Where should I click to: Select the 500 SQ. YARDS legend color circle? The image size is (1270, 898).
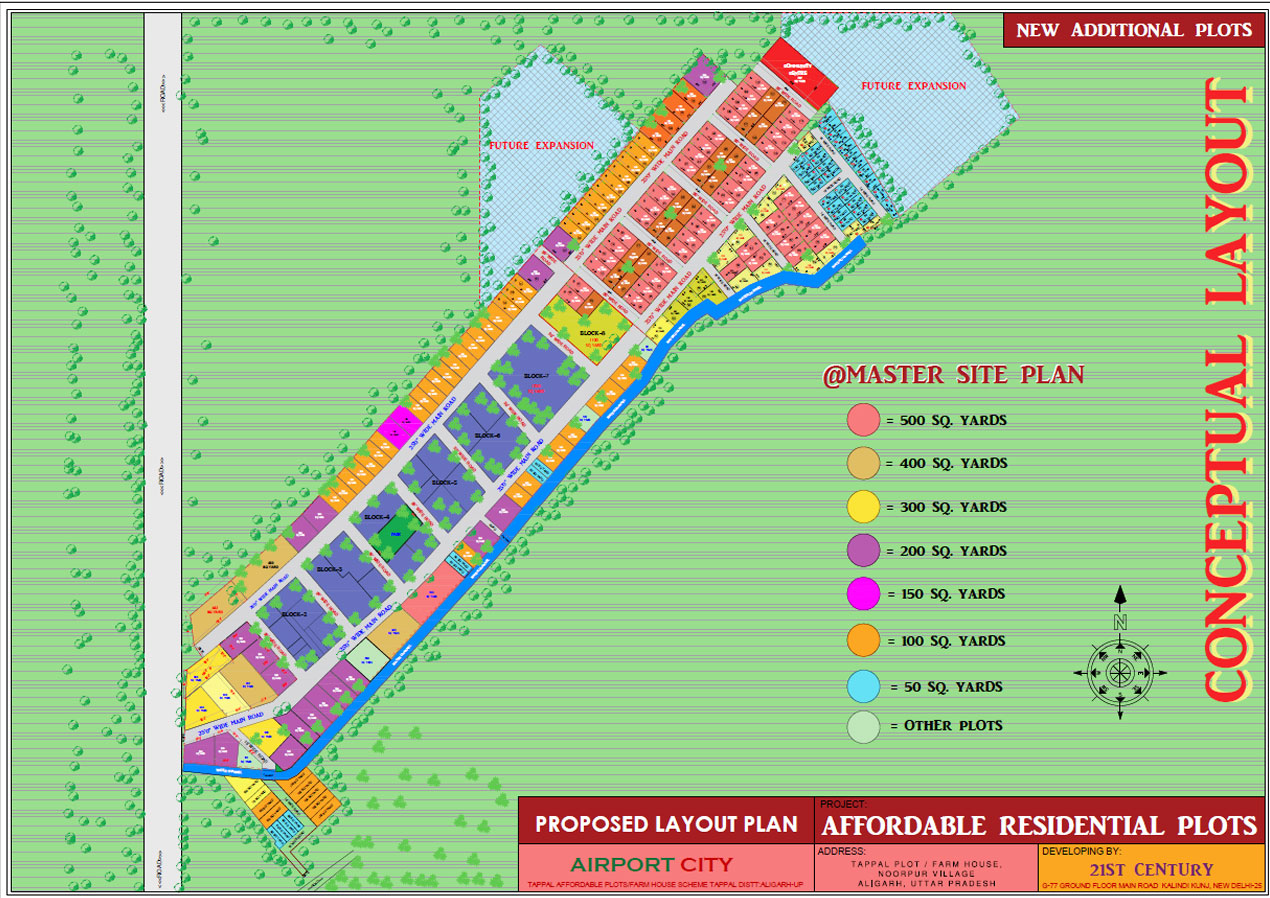862,420
